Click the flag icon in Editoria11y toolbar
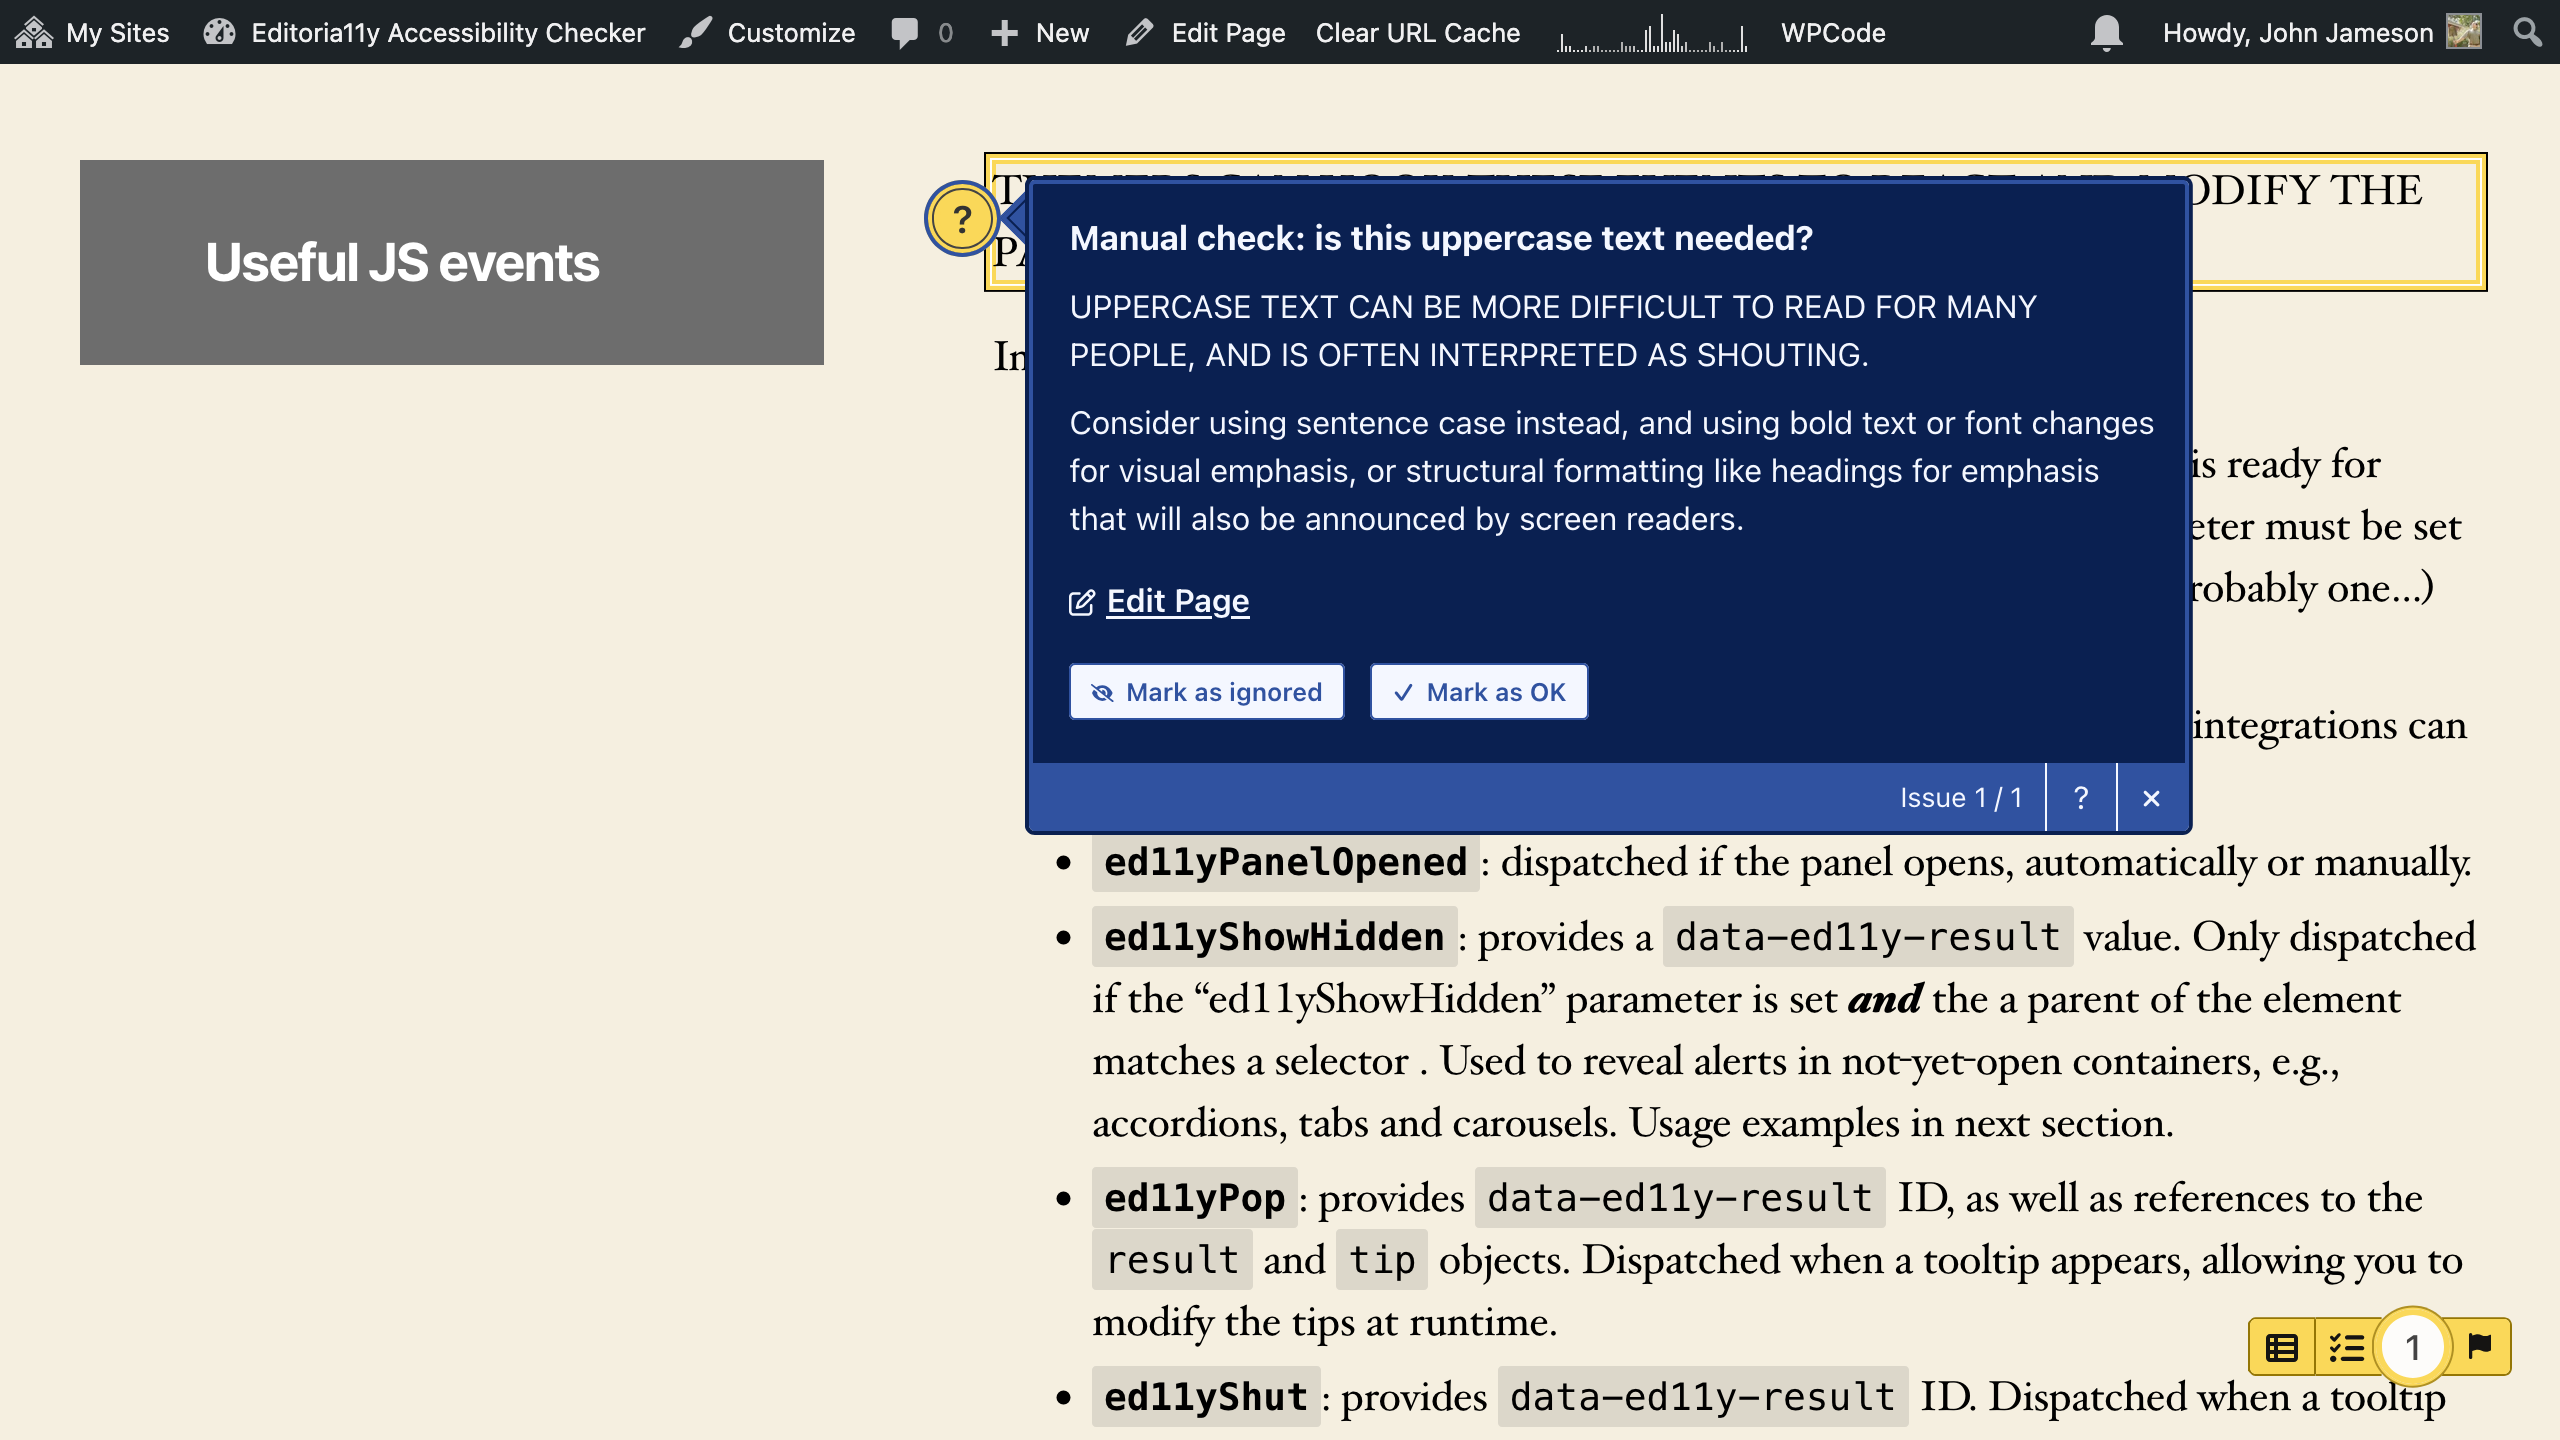 [x=2479, y=1346]
